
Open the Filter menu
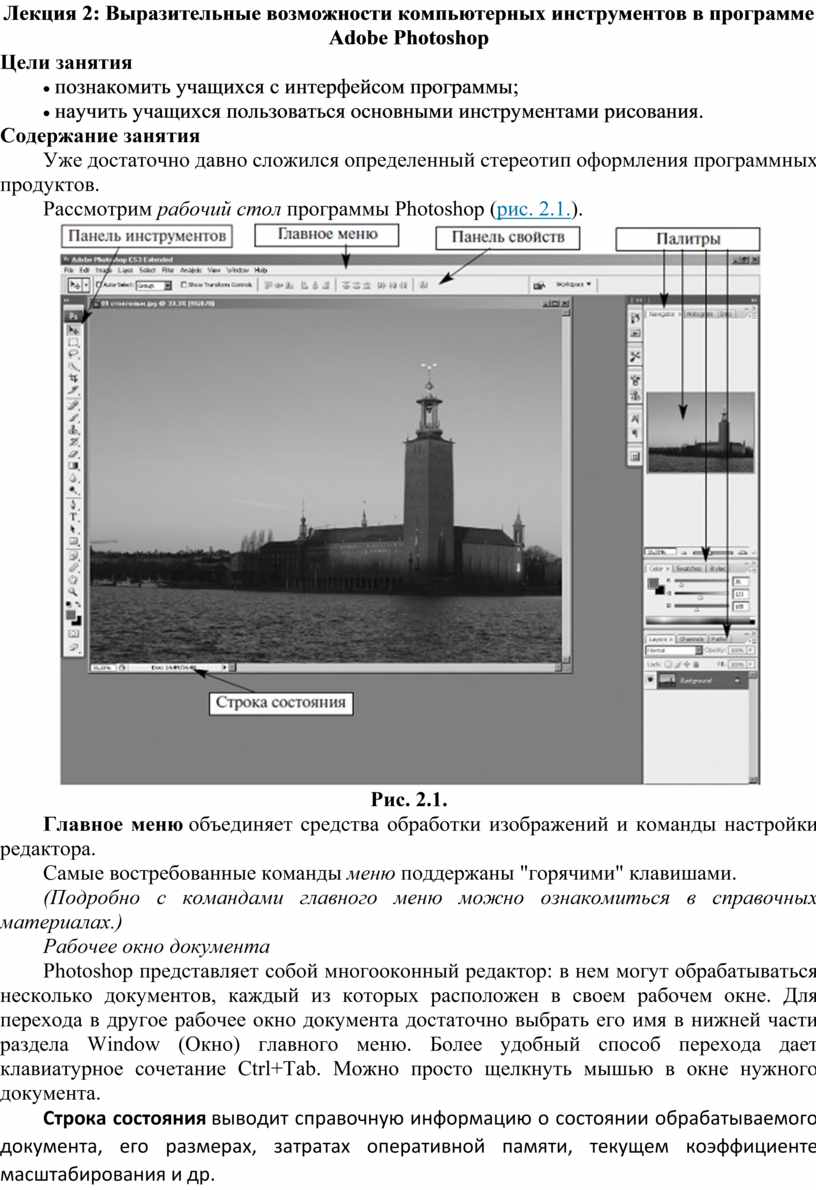(168, 269)
